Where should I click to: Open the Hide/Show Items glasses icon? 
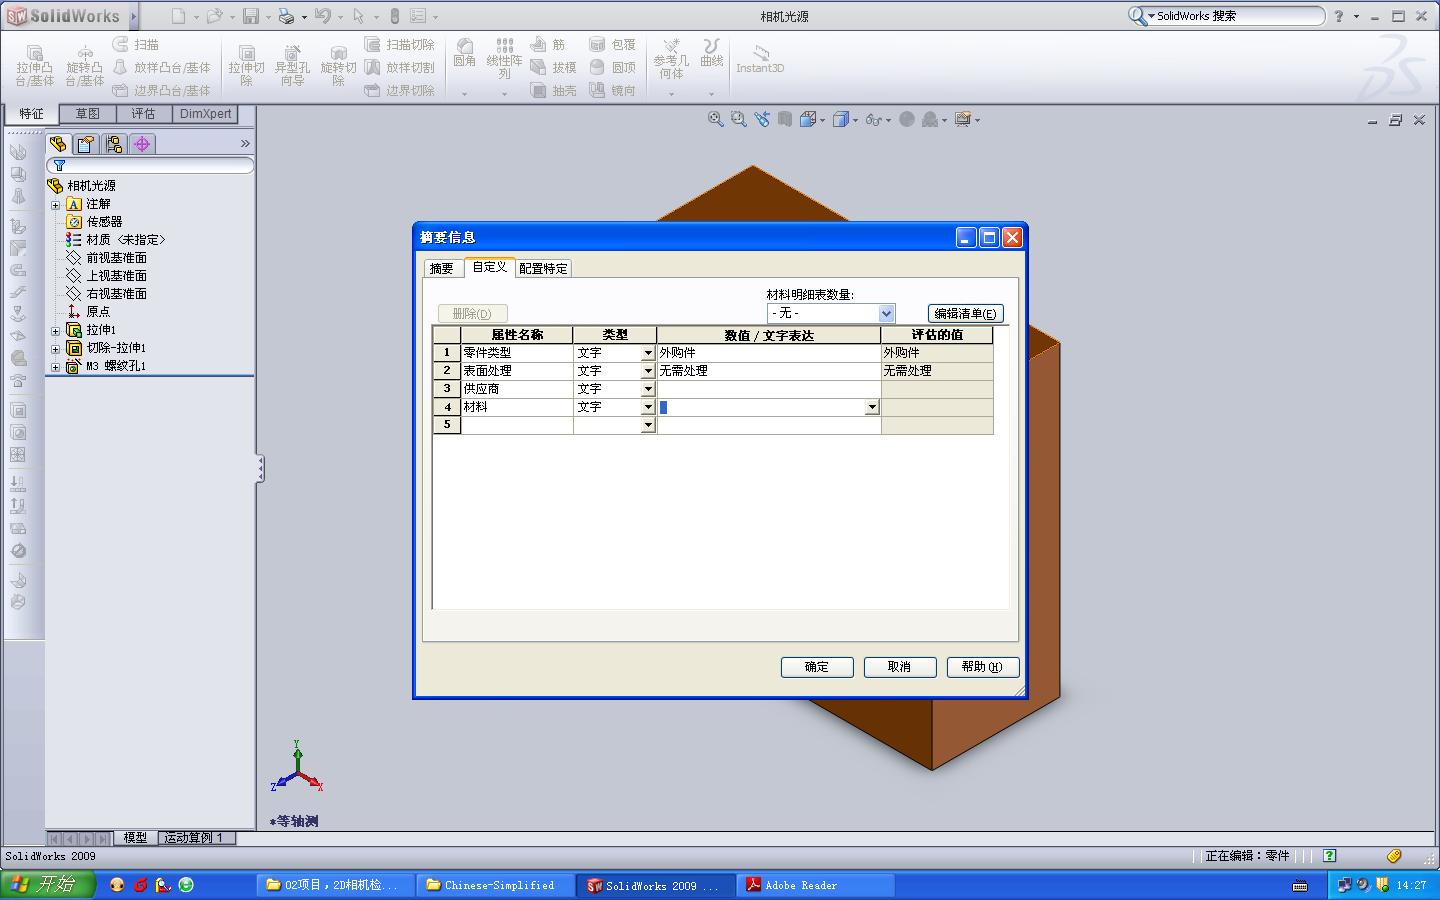click(874, 119)
